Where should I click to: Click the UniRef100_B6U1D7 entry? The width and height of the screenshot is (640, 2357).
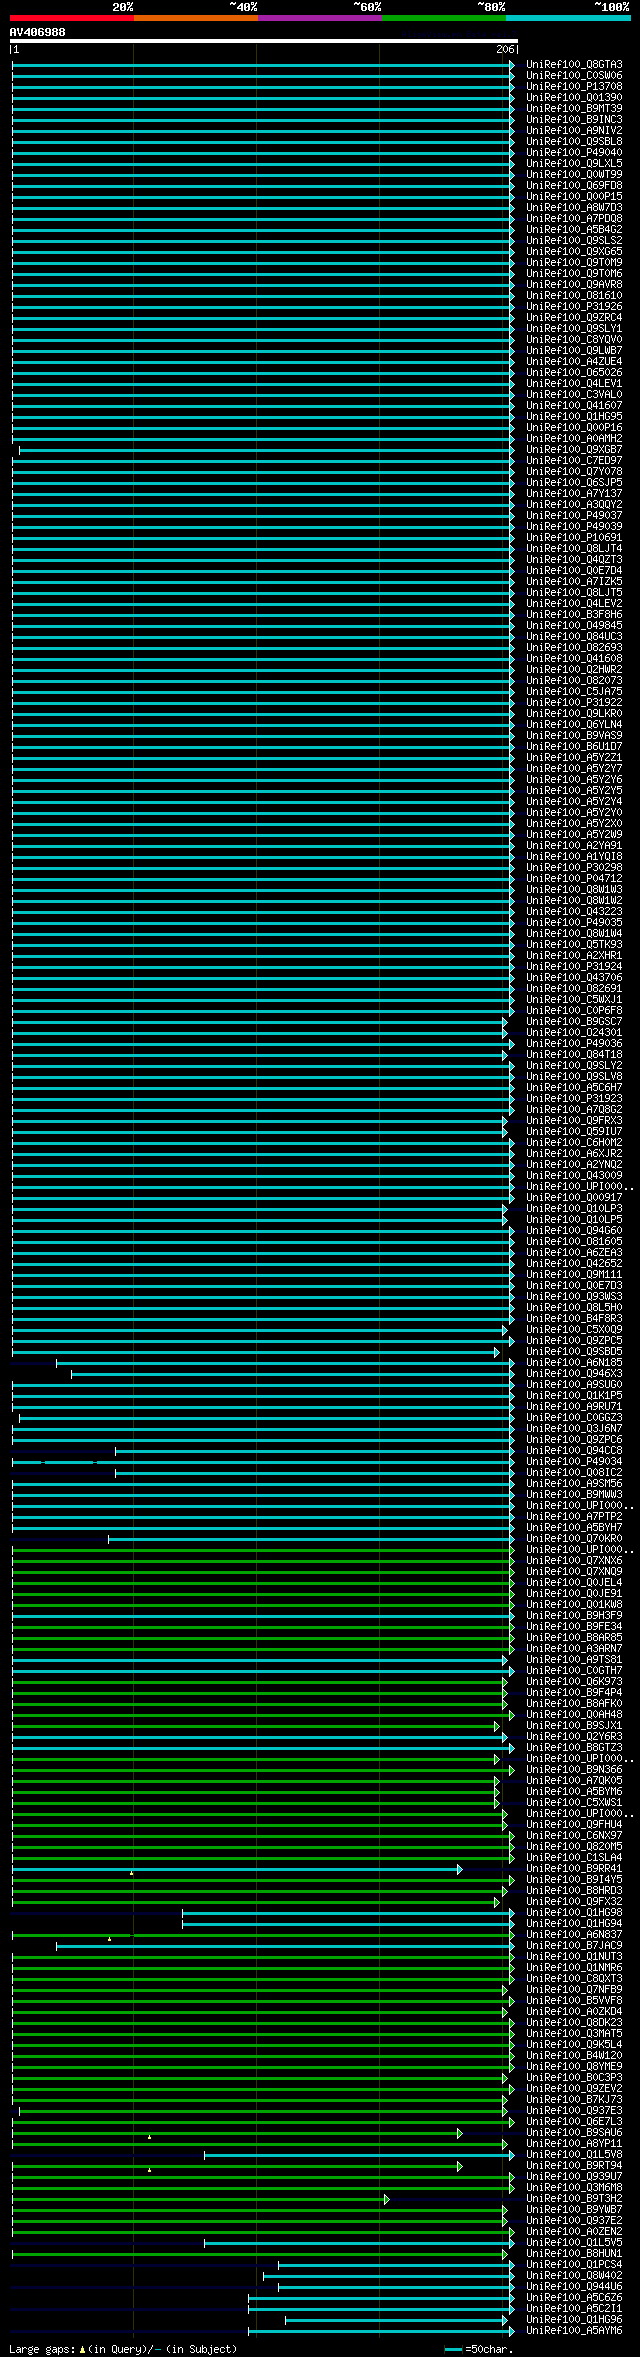click(574, 747)
